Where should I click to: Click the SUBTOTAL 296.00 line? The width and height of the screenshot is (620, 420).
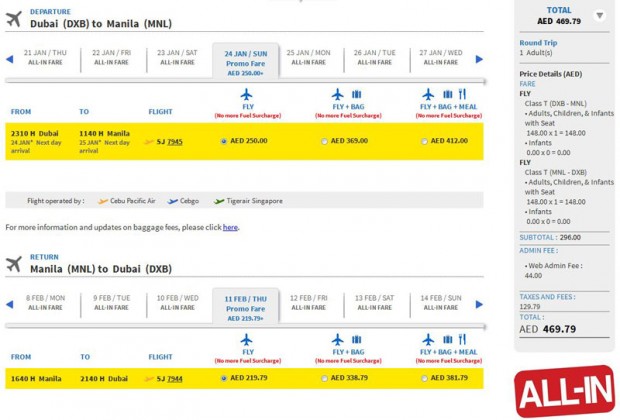coord(550,238)
